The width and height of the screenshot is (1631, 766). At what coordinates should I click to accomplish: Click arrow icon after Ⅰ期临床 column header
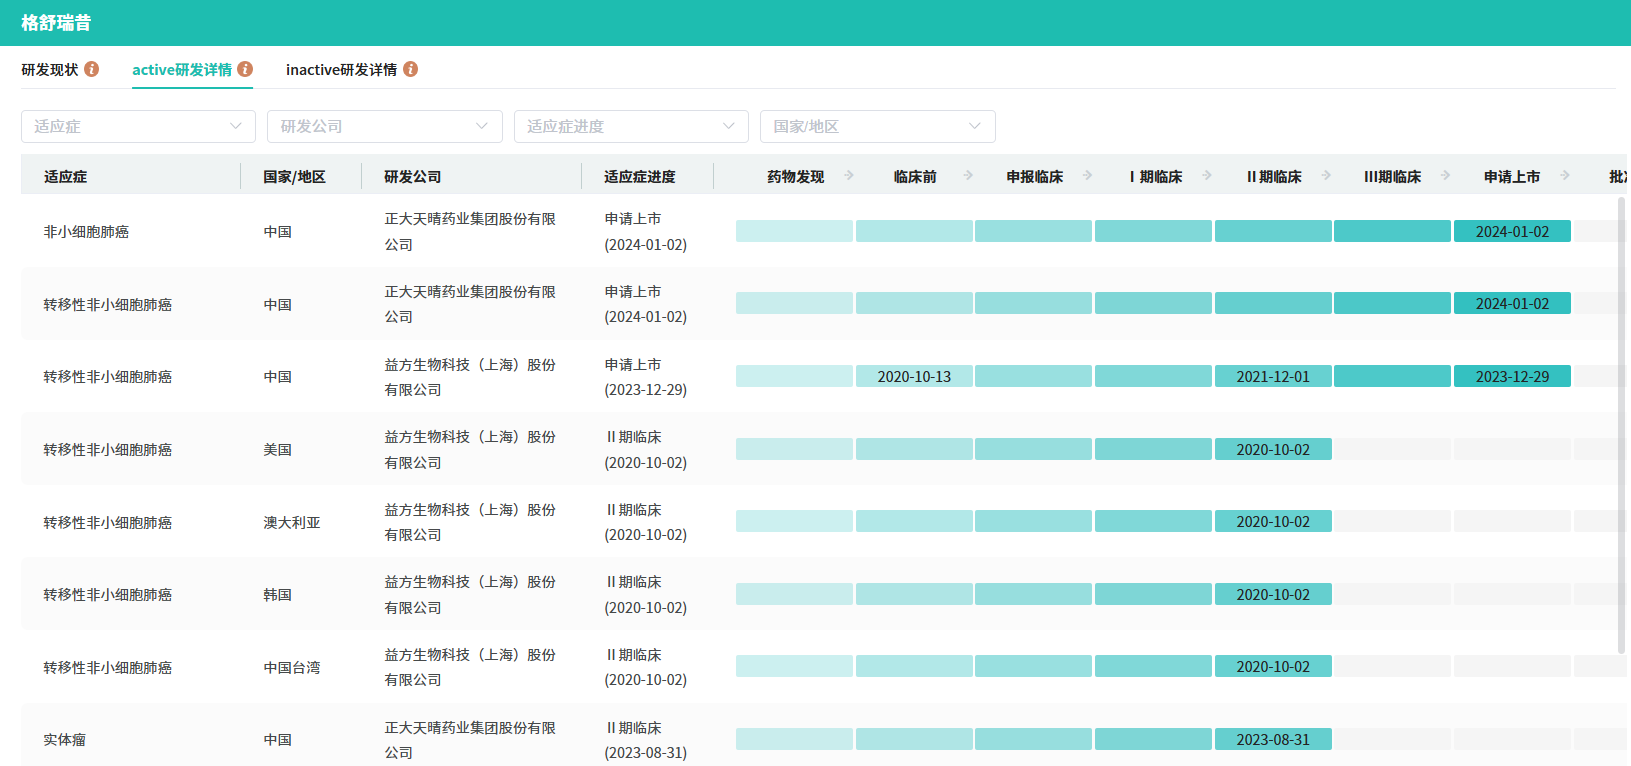(x=1207, y=176)
